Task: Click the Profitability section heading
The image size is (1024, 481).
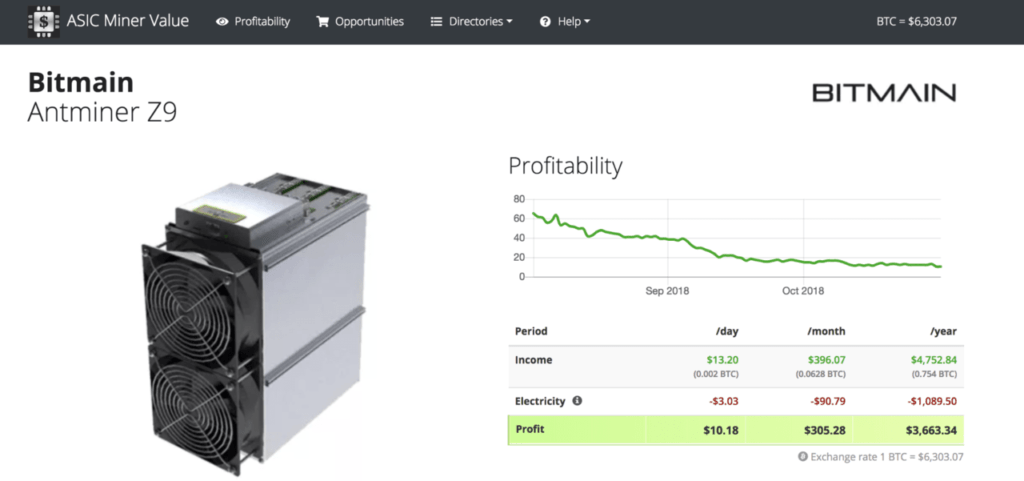Action: (x=565, y=166)
